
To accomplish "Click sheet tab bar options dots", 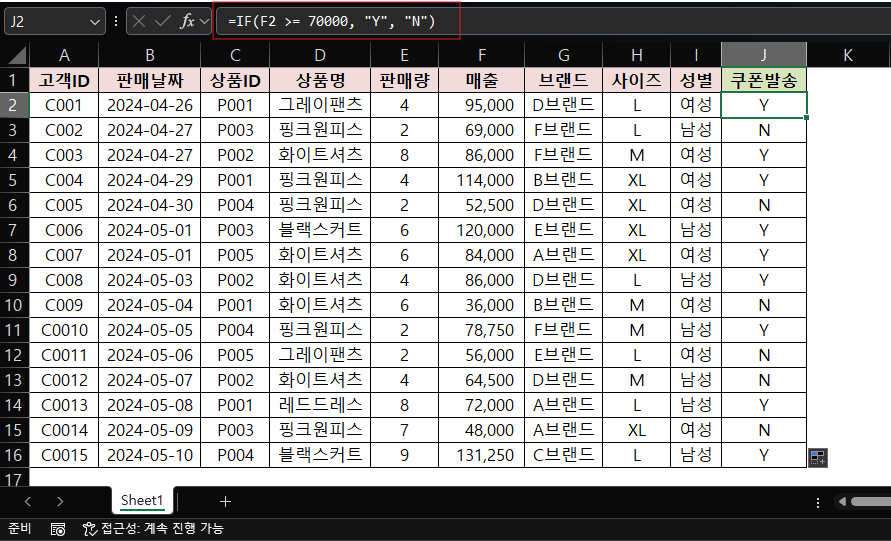I will click(x=818, y=502).
